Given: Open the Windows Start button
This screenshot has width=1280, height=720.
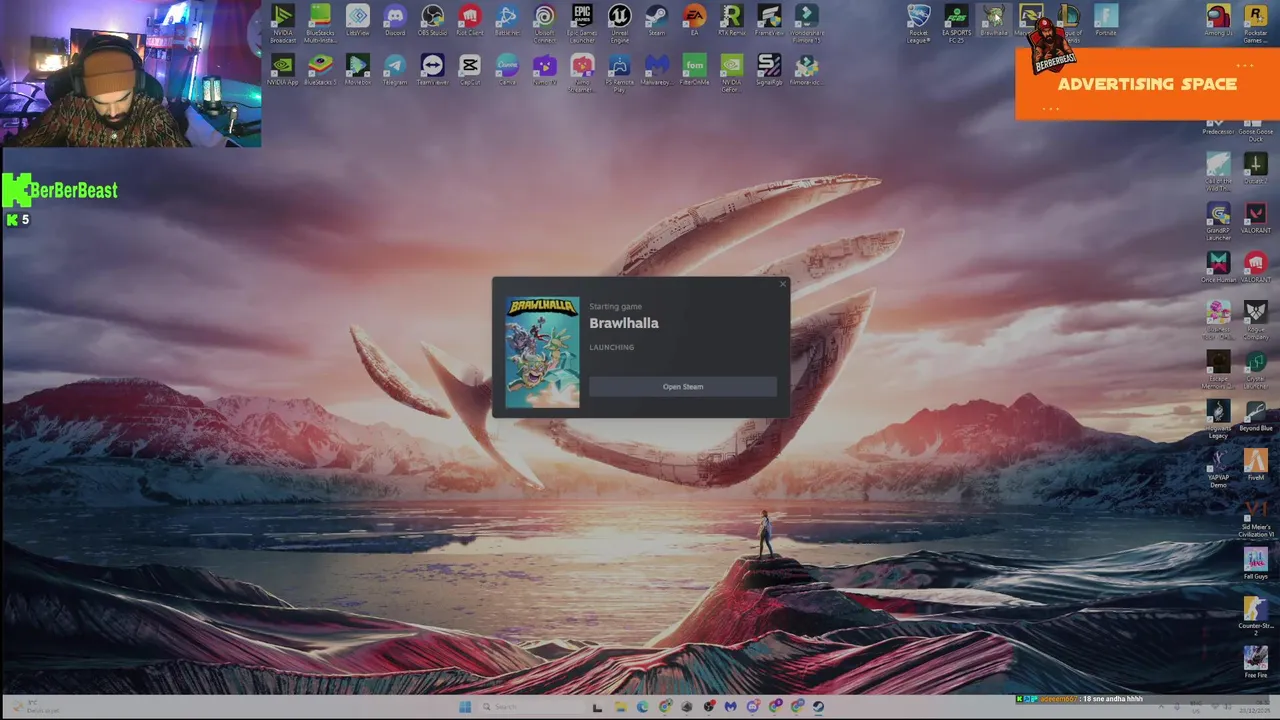Looking at the screenshot, I should point(465,706).
